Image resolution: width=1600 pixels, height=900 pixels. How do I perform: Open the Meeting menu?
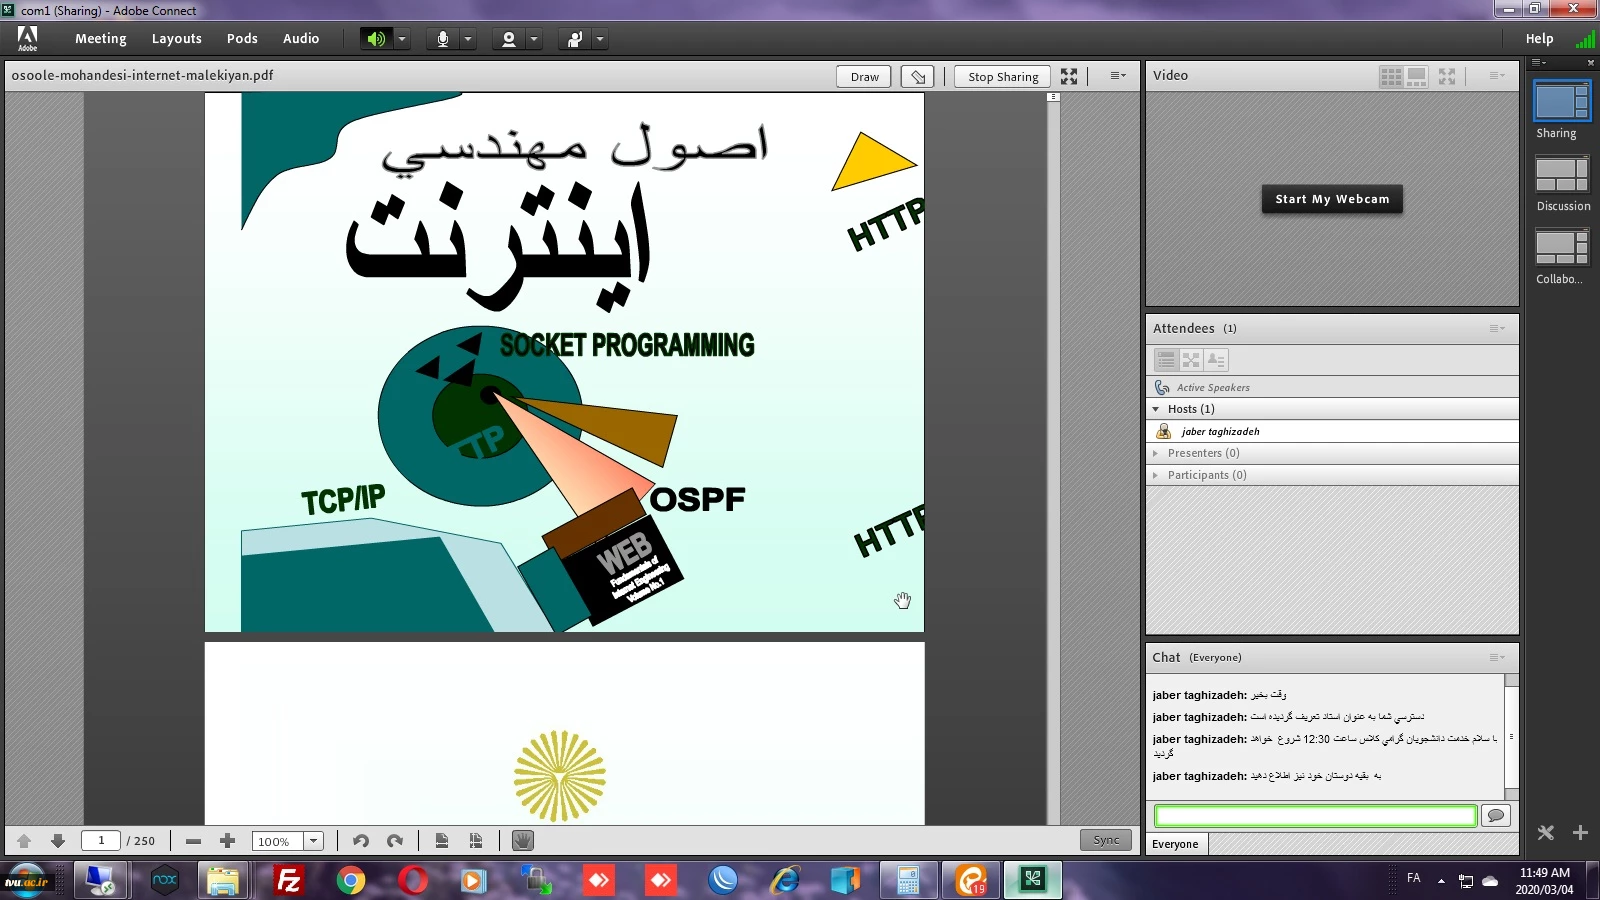coord(100,39)
